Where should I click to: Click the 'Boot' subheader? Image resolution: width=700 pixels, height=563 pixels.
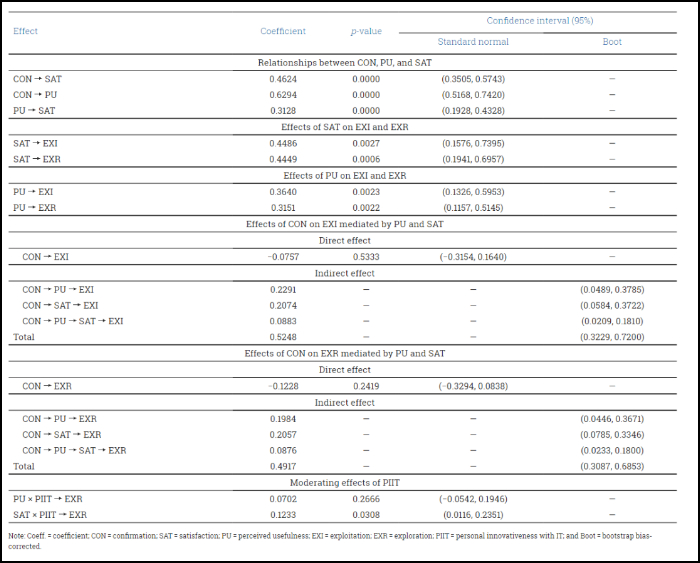click(x=612, y=42)
